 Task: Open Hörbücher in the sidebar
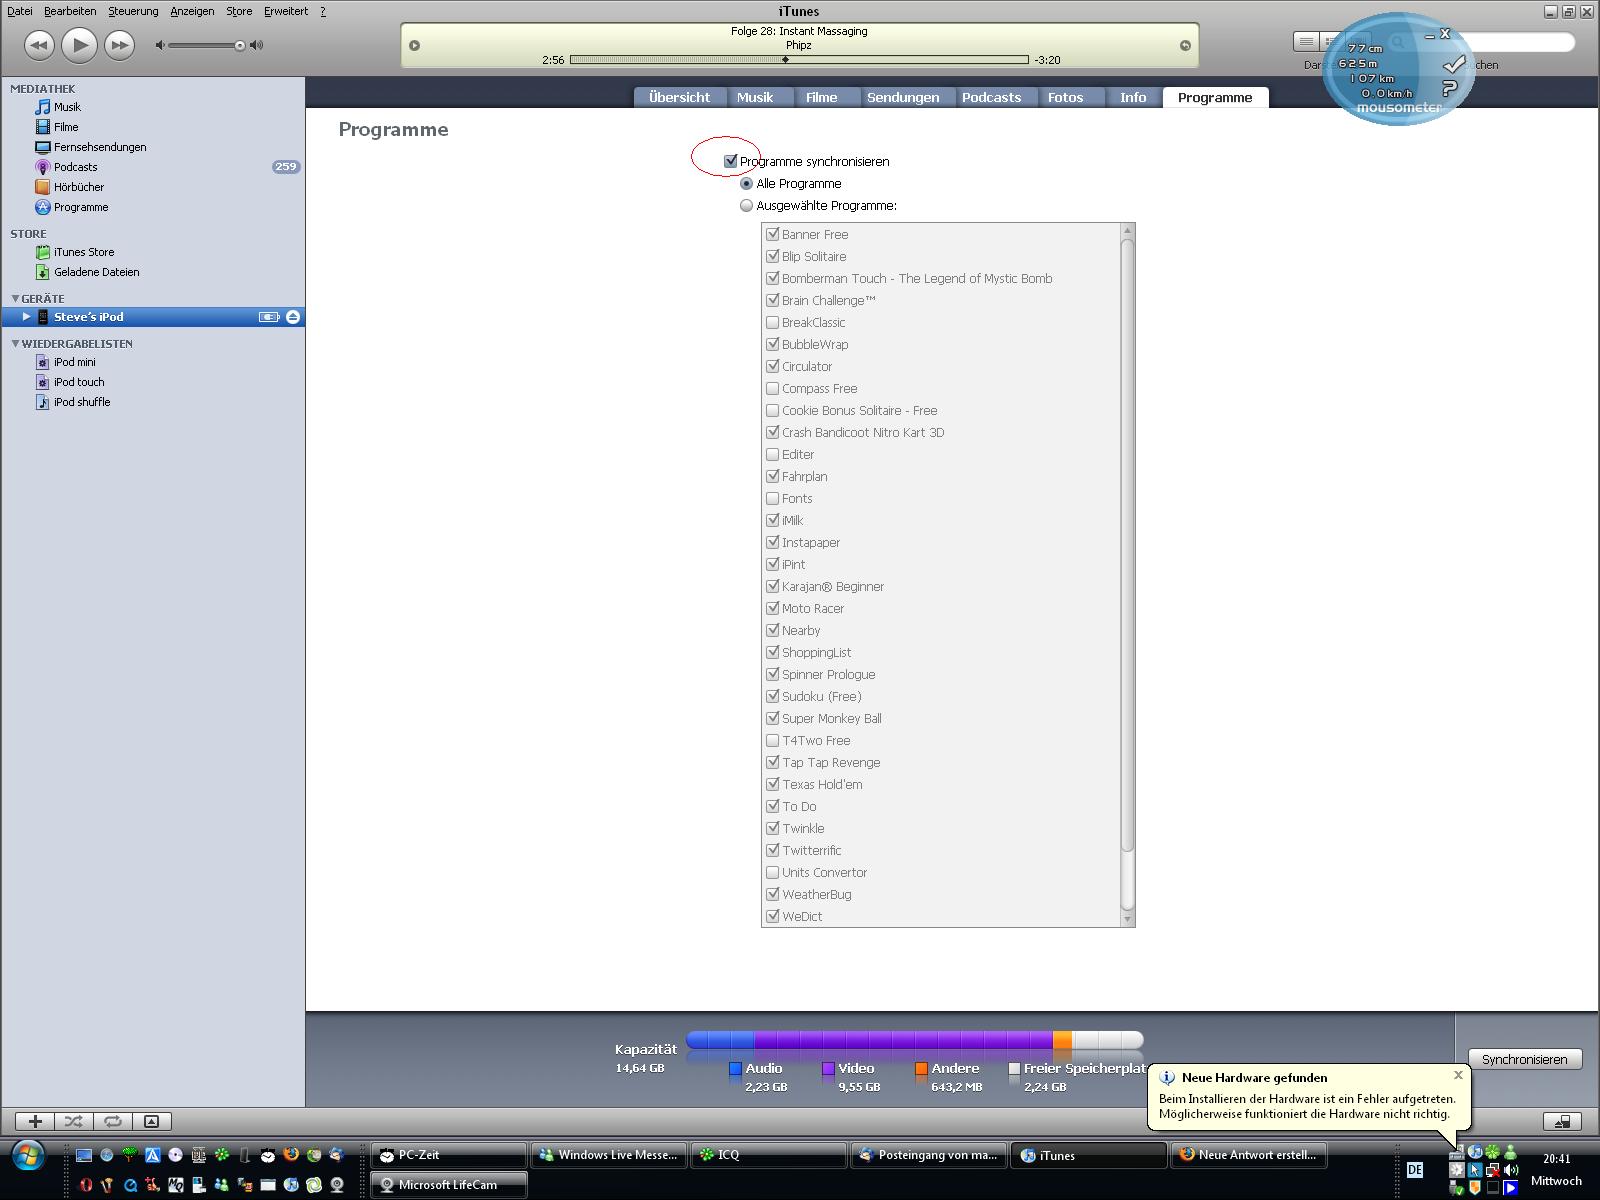pos(79,187)
